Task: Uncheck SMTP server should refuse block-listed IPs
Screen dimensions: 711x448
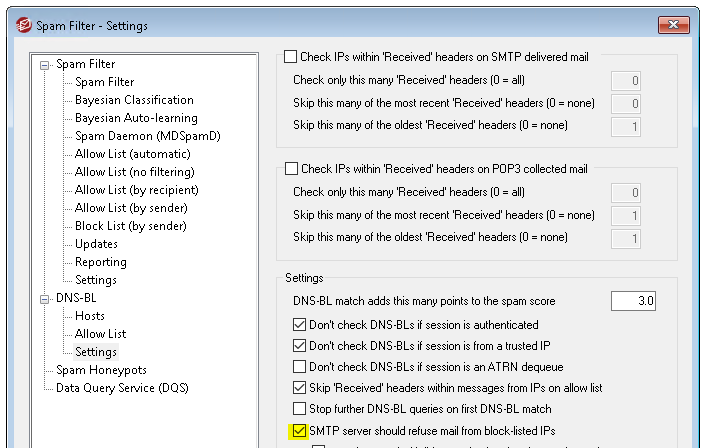Action: pyautogui.click(x=299, y=431)
